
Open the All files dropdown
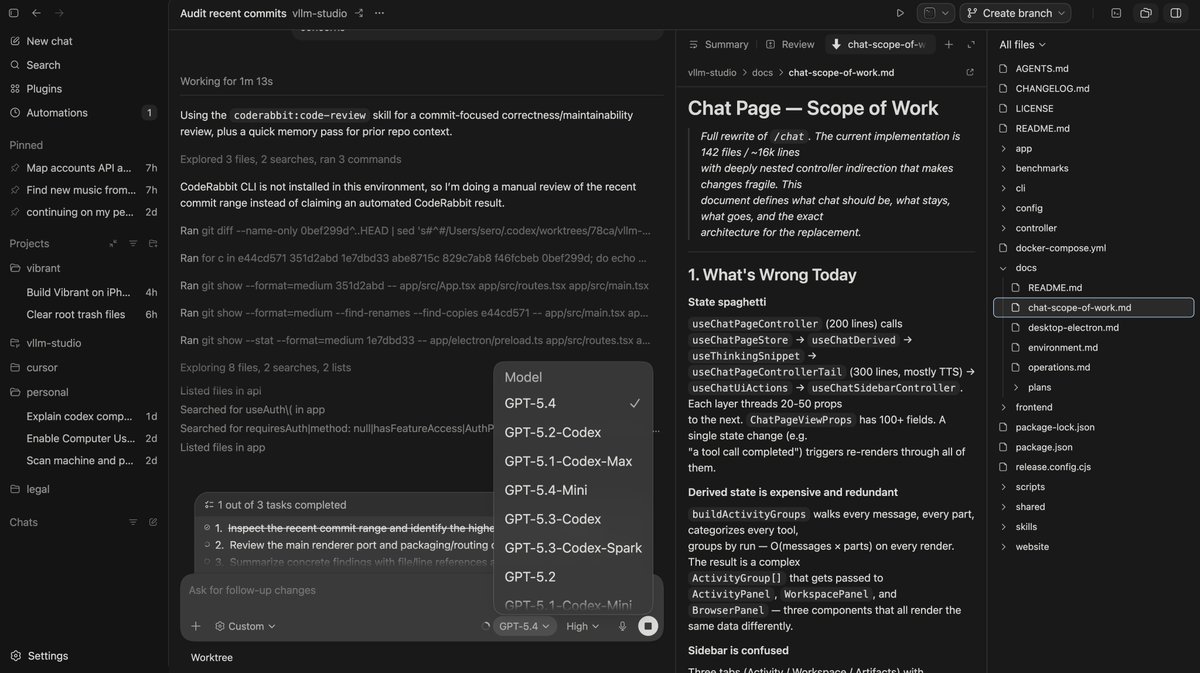[1022, 44]
